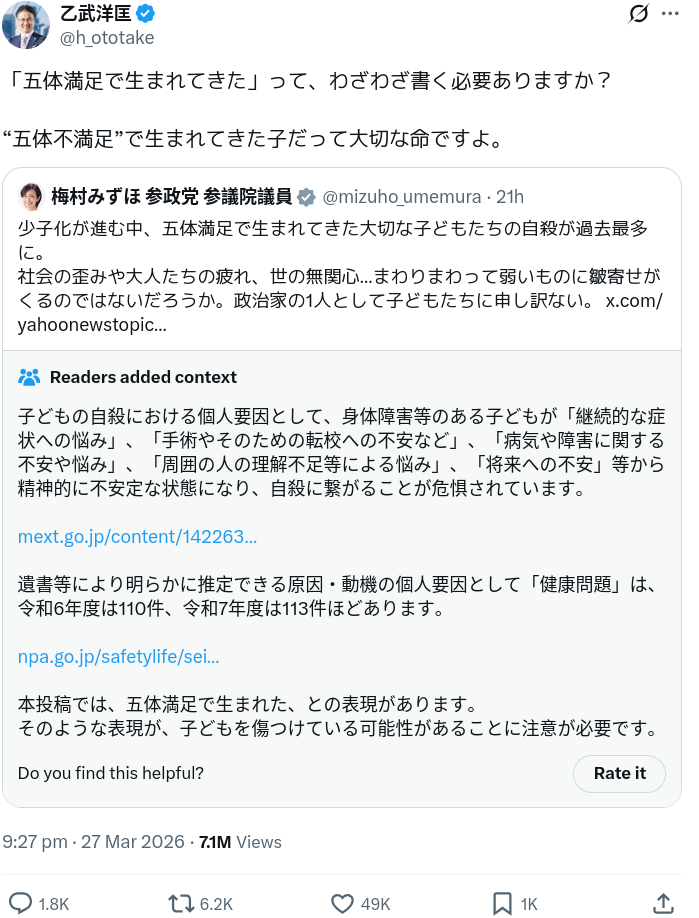Bookmark this post
Image resolution: width=699 pixels, height=918 pixels.
pyautogui.click(x=504, y=903)
